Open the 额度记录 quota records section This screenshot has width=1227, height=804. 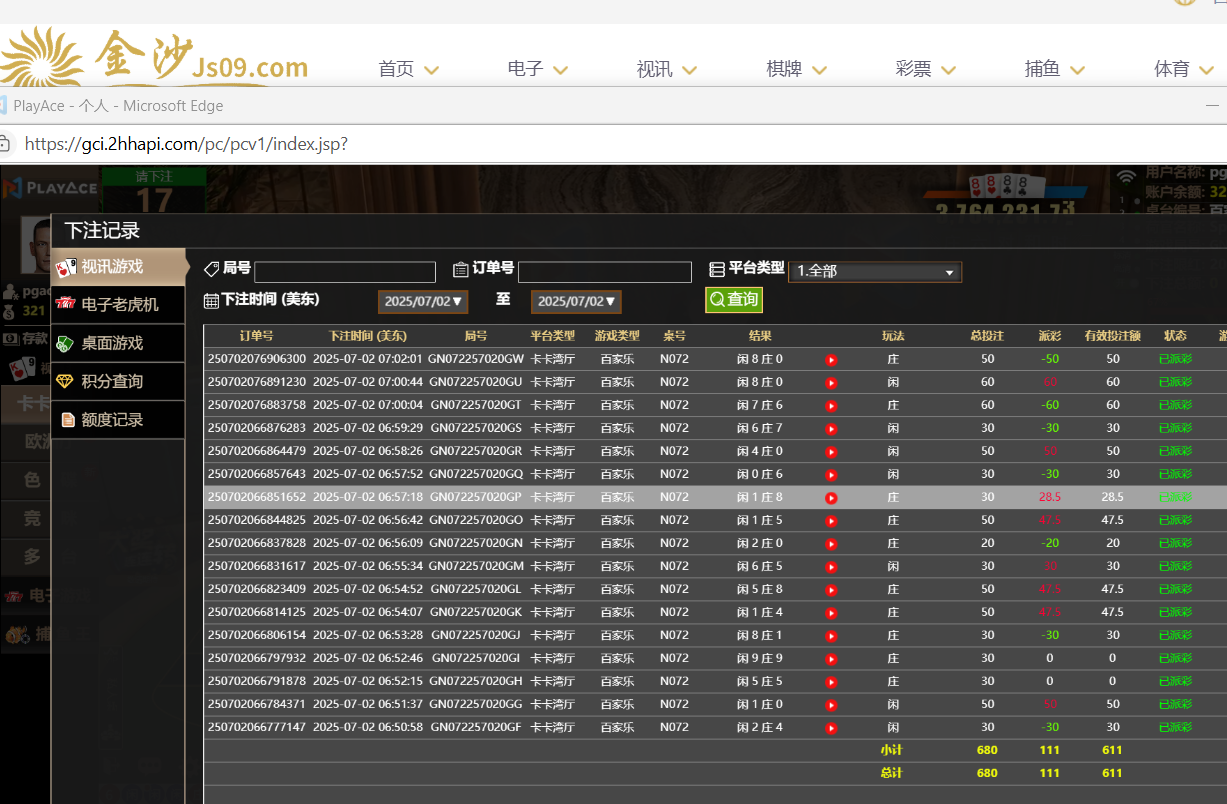coord(111,420)
